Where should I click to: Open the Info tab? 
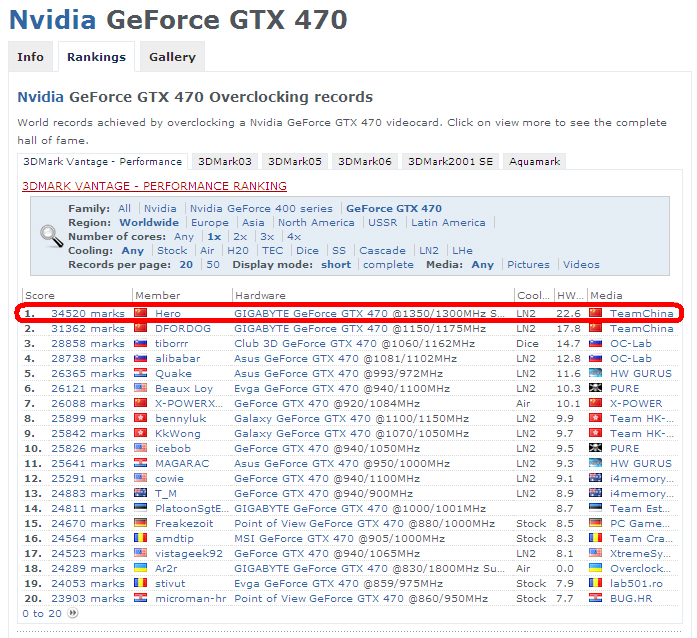tap(30, 57)
